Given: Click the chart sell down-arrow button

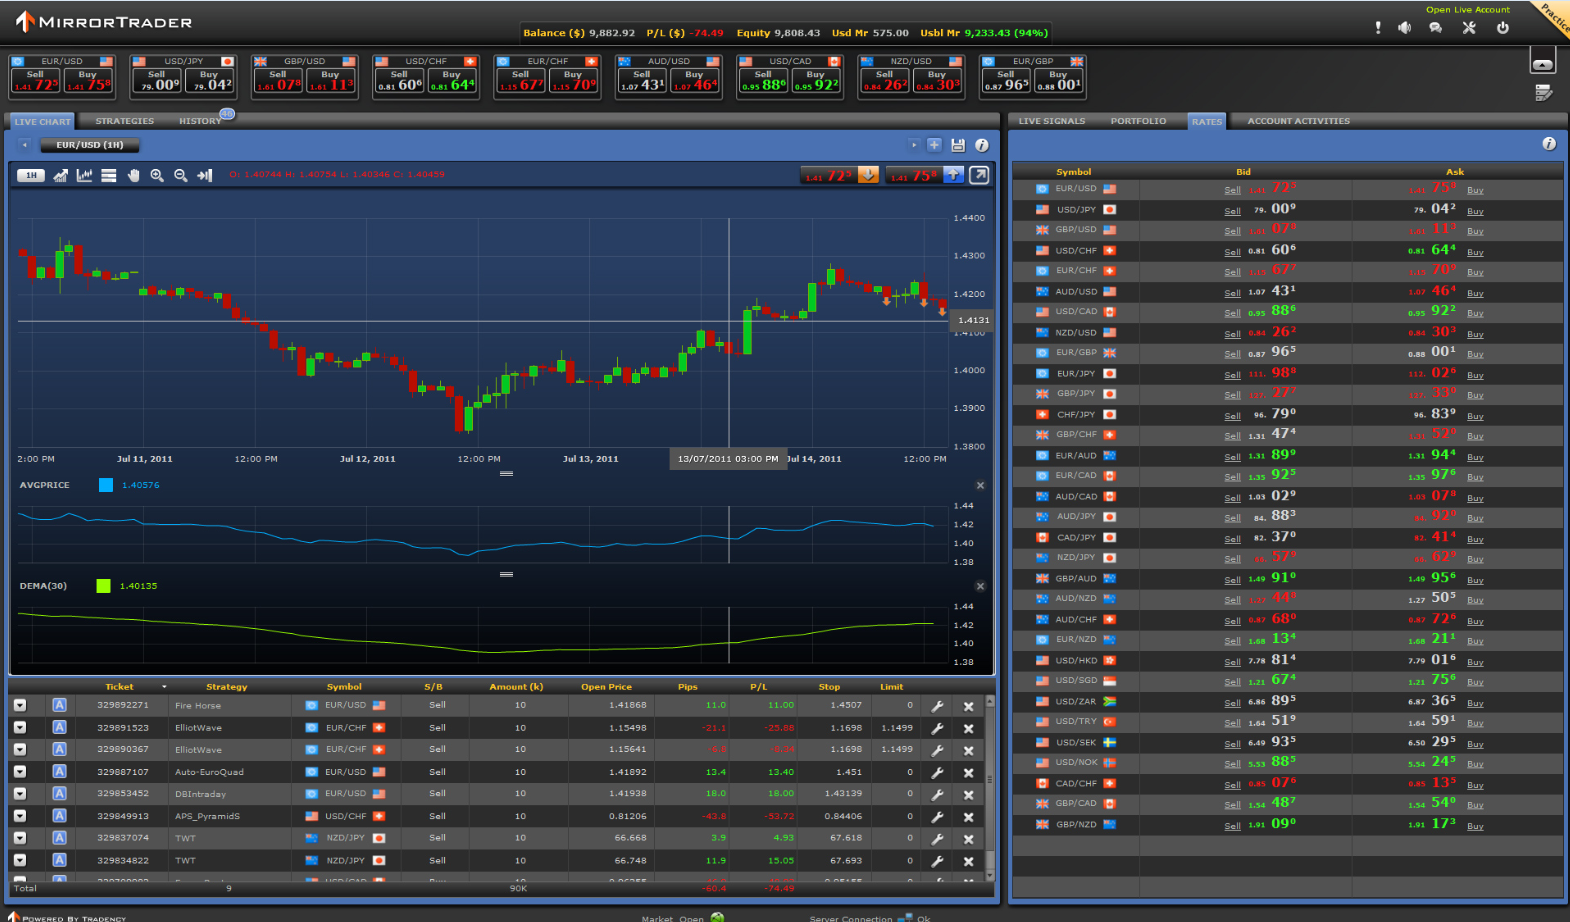Looking at the screenshot, I should click(x=868, y=175).
